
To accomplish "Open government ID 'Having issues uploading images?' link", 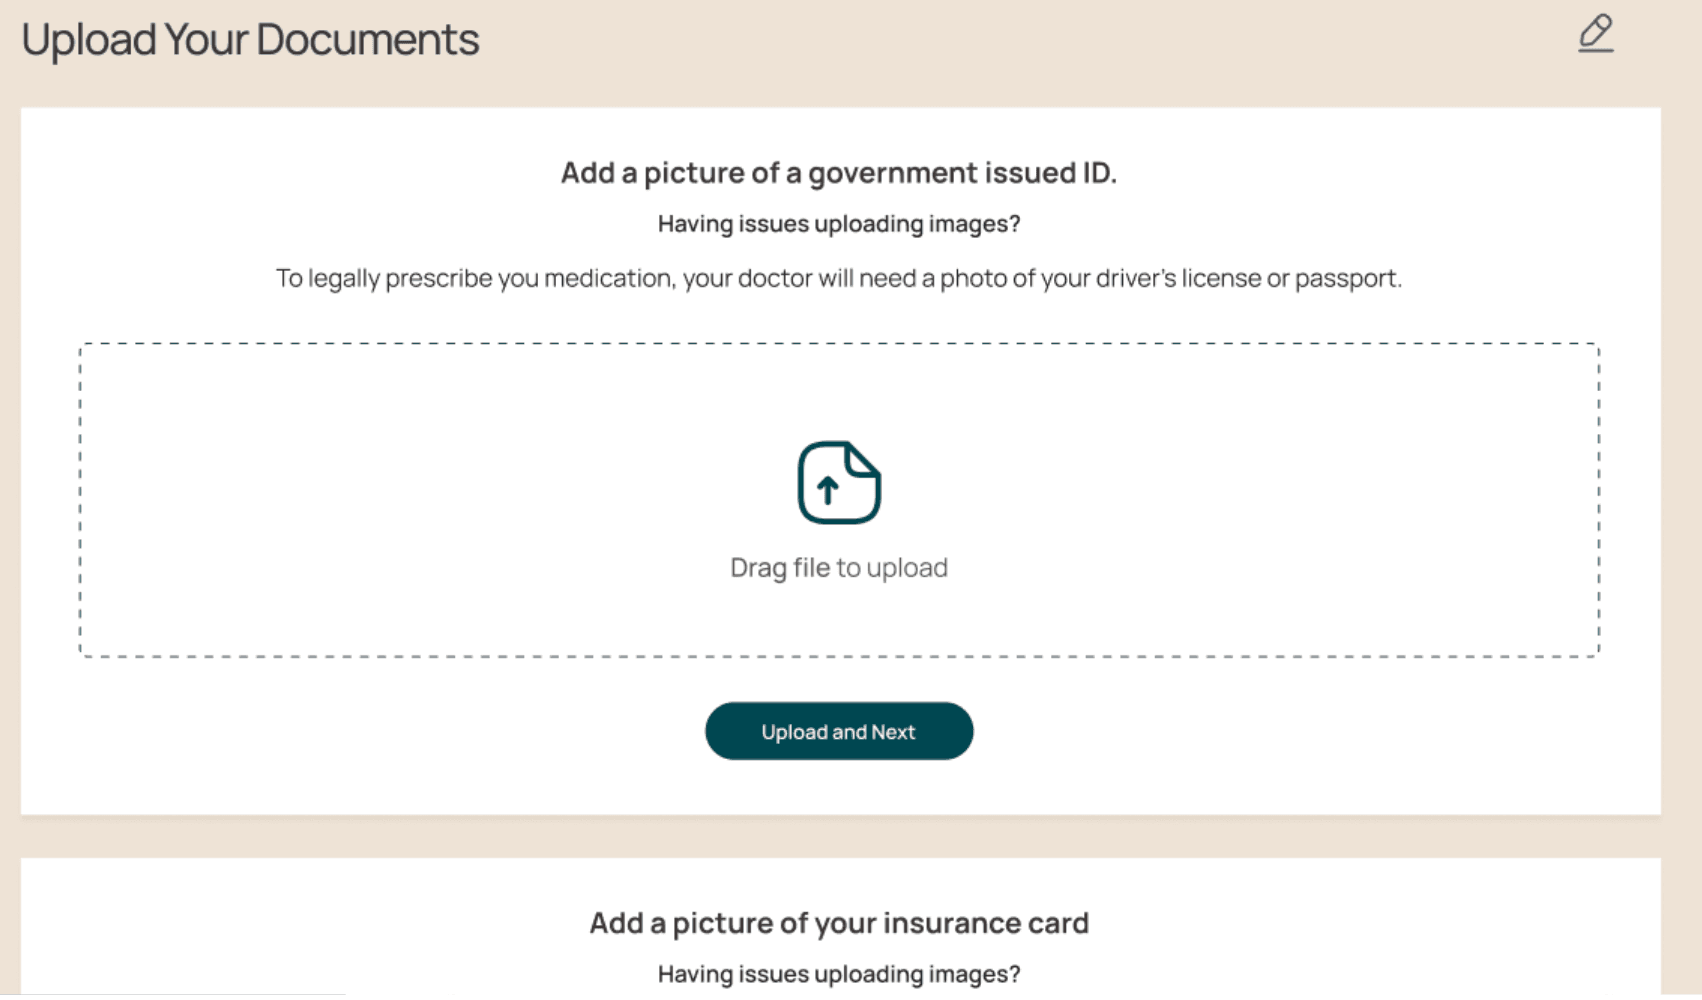I will pyautogui.click(x=839, y=224).
